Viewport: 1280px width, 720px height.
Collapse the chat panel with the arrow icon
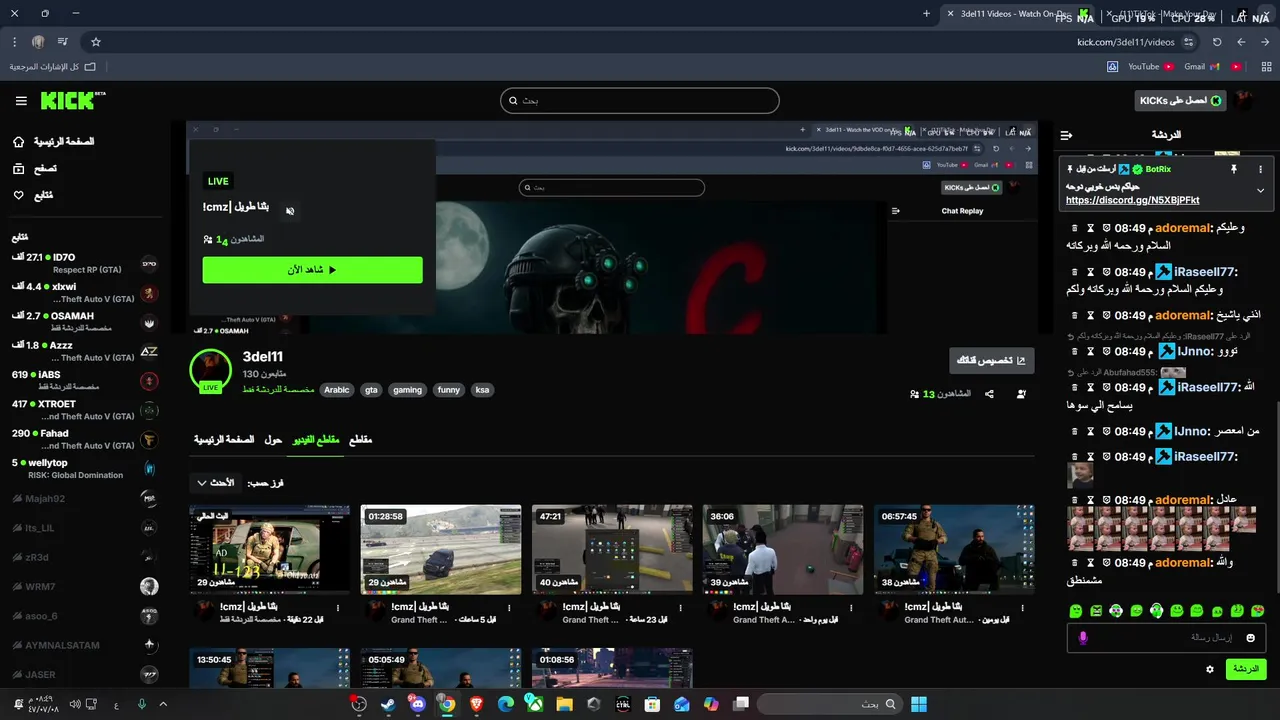point(1066,135)
